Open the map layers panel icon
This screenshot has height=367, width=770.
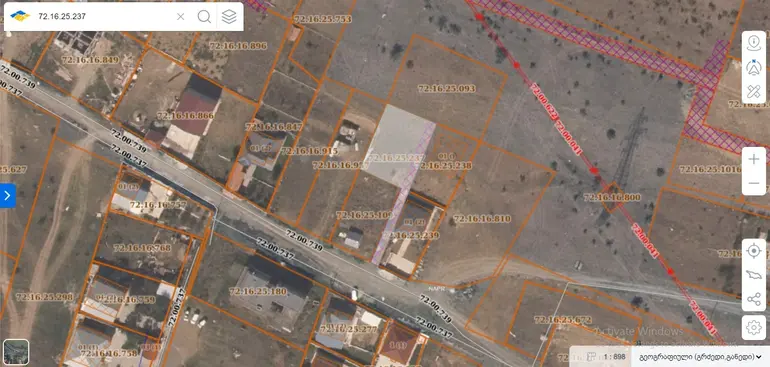[x=229, y=16]
